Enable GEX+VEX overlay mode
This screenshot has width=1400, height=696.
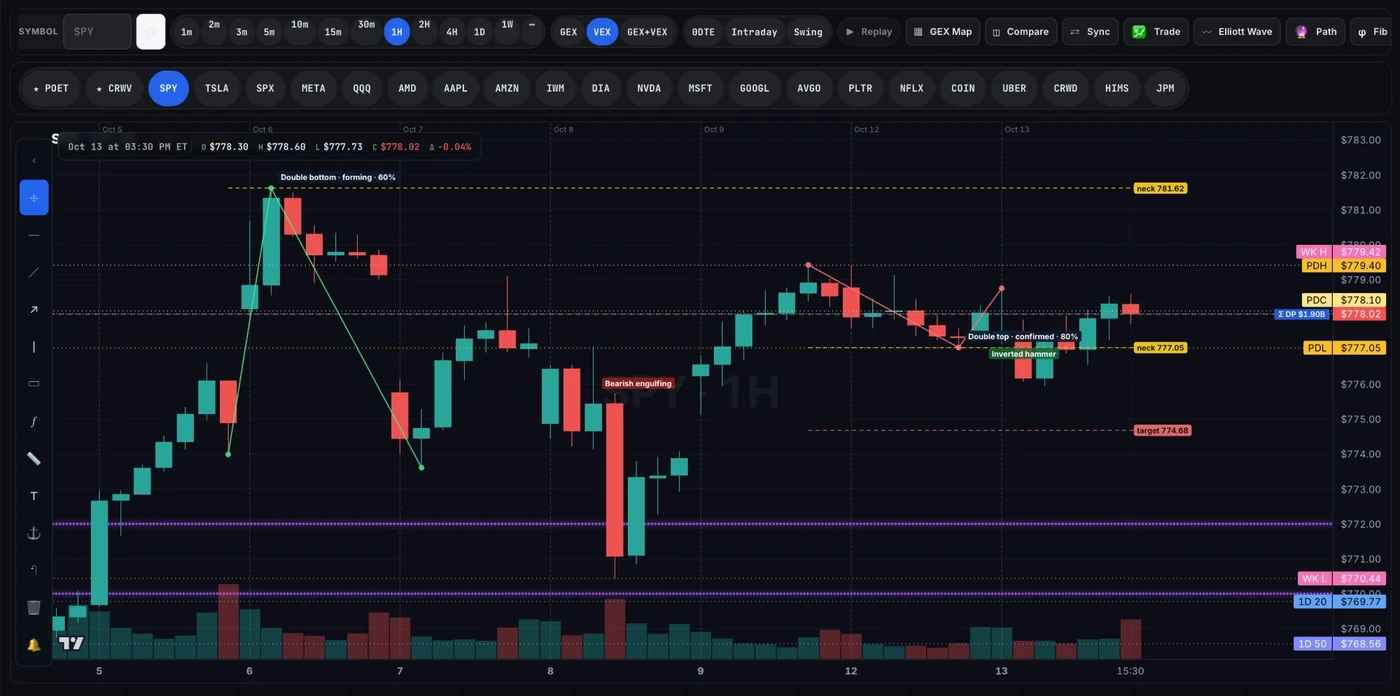coord(647,32)
